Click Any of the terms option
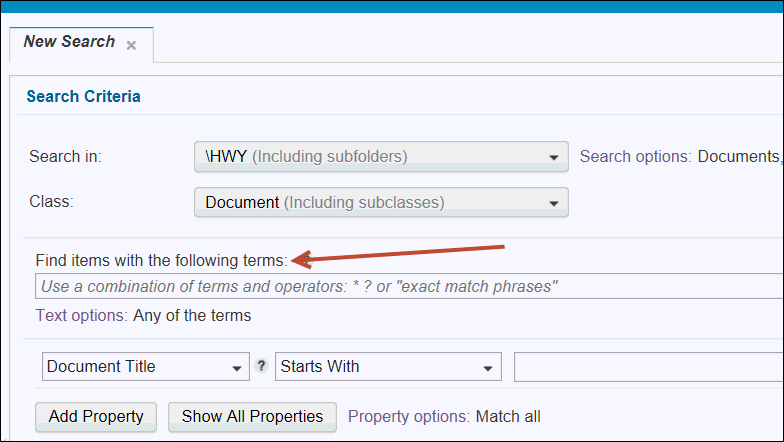Screen dimensions: 784x442 click(192, 316)
